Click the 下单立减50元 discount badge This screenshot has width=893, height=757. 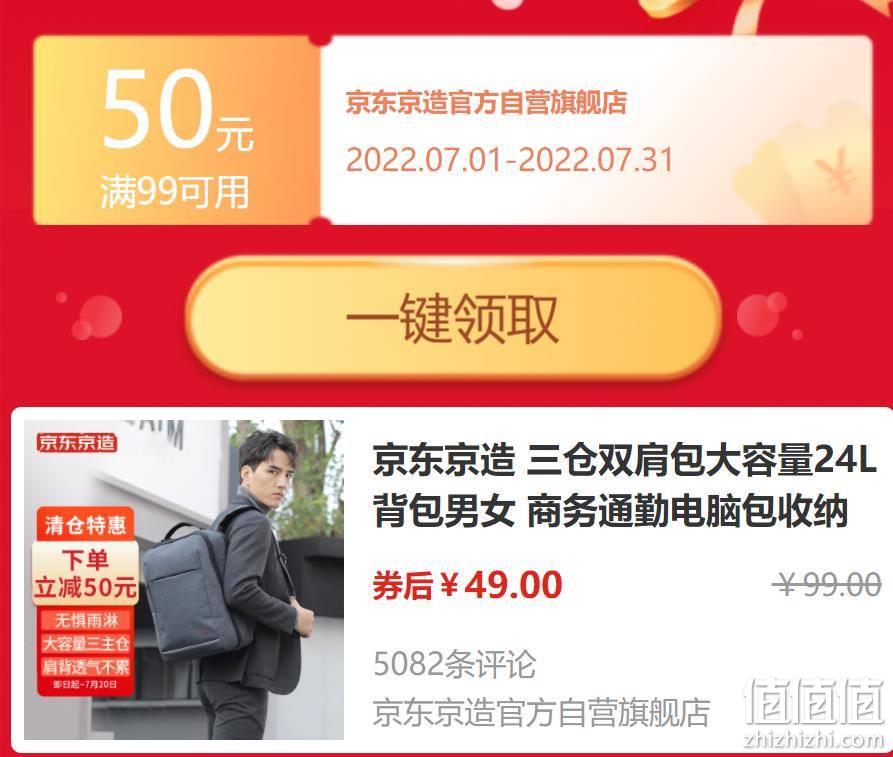pyautogui.click(x=85, y=574)
